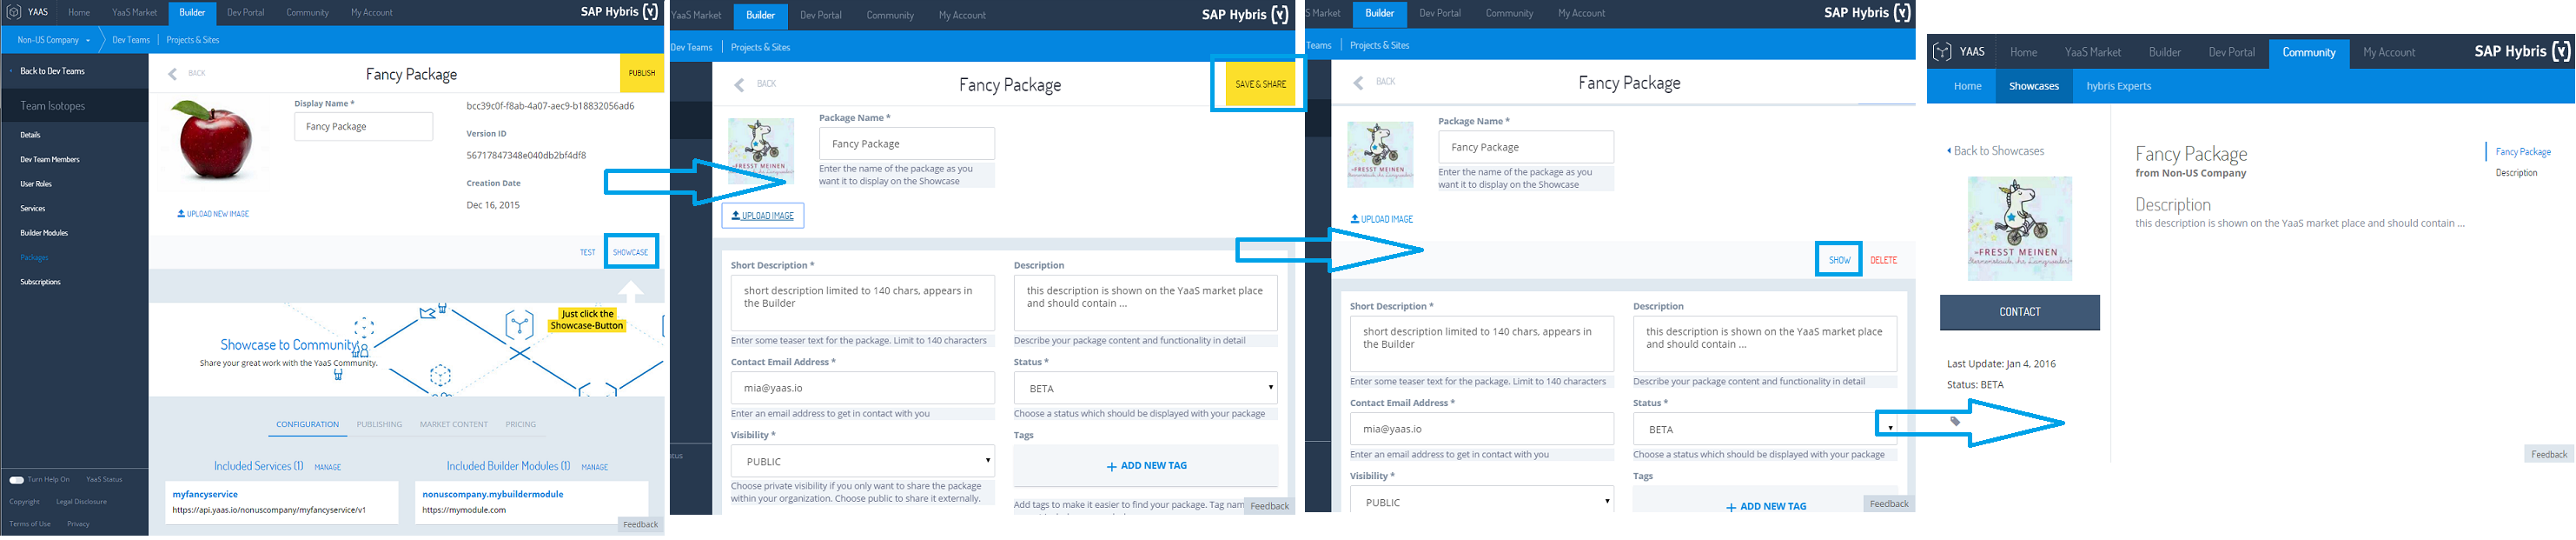Click the CONTACT button
Viewport: 2576px width, 540px height.
[2020, 312]
